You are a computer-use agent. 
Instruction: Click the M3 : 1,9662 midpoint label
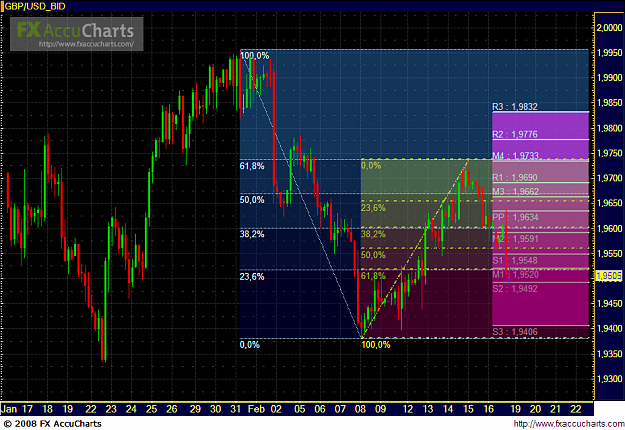(515, 191)
